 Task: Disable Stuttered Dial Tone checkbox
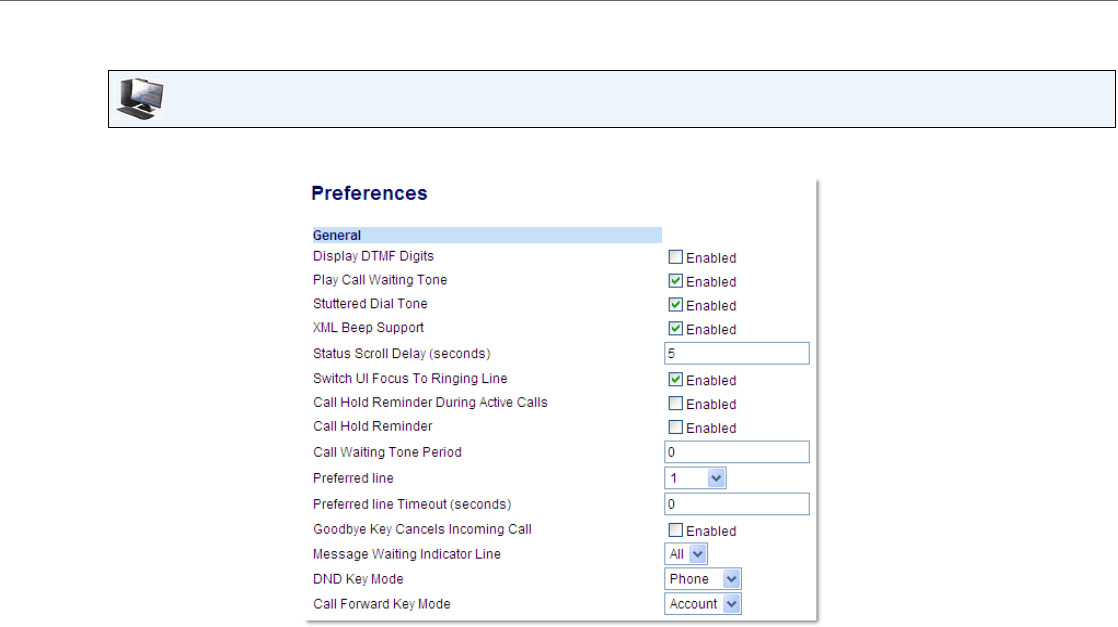675,305
